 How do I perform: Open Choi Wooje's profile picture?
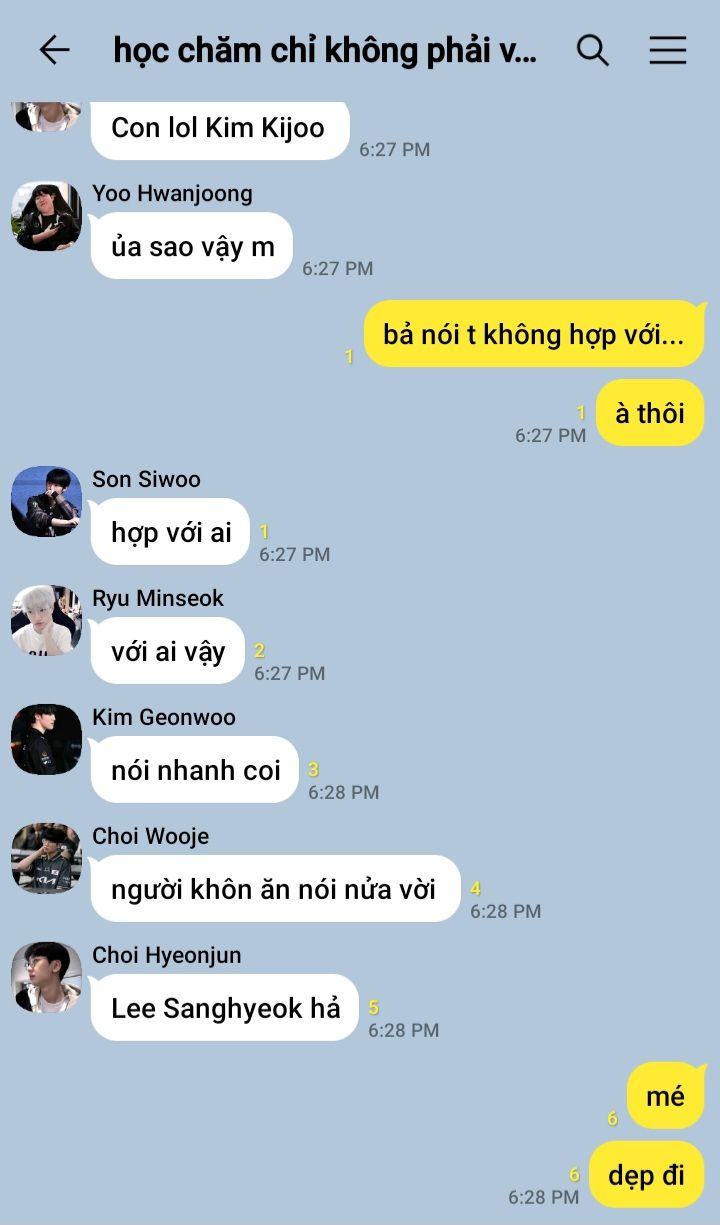[x=46, y=859]
